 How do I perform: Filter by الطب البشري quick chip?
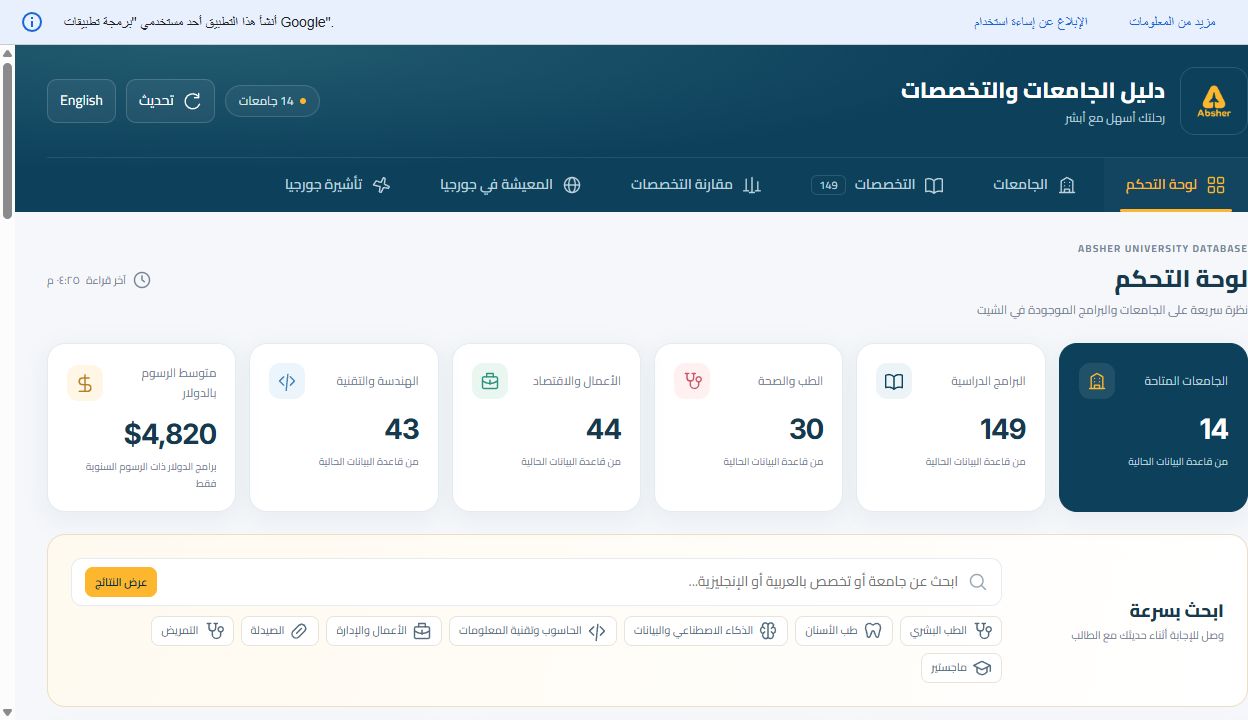pyautogui.click(x=950, y=631)
